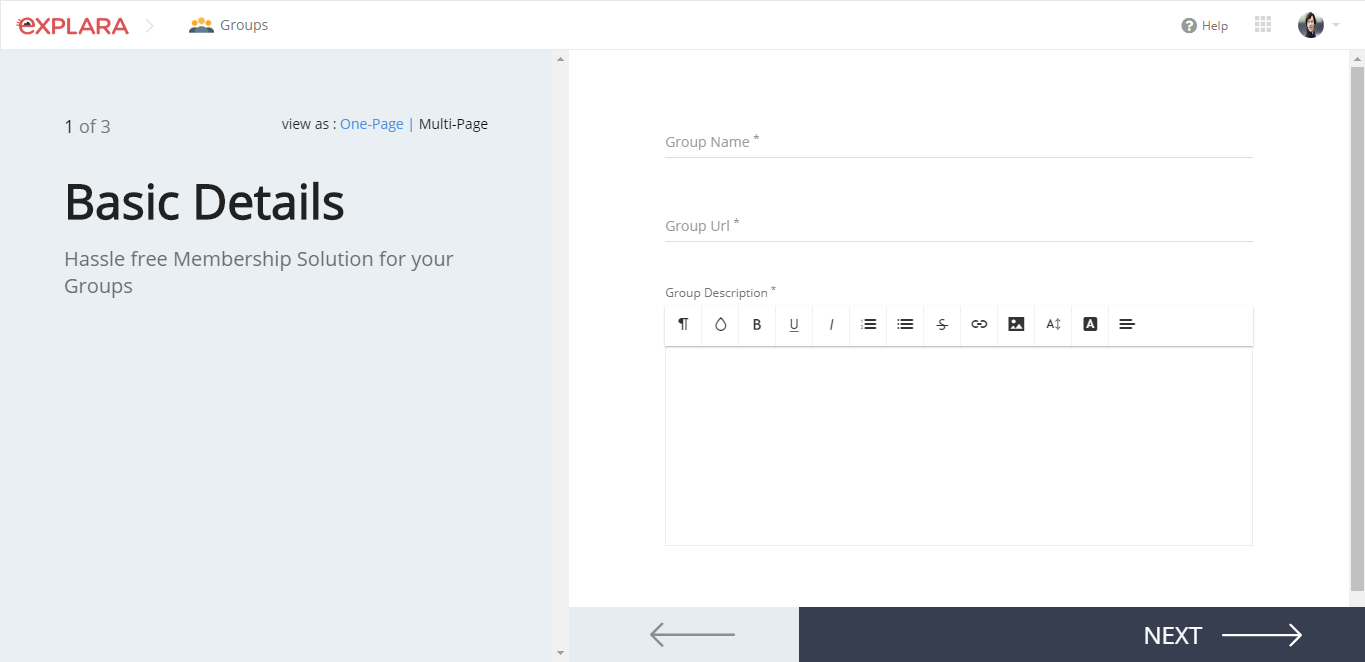Open the text color droplet tool

tap(720, 324)
